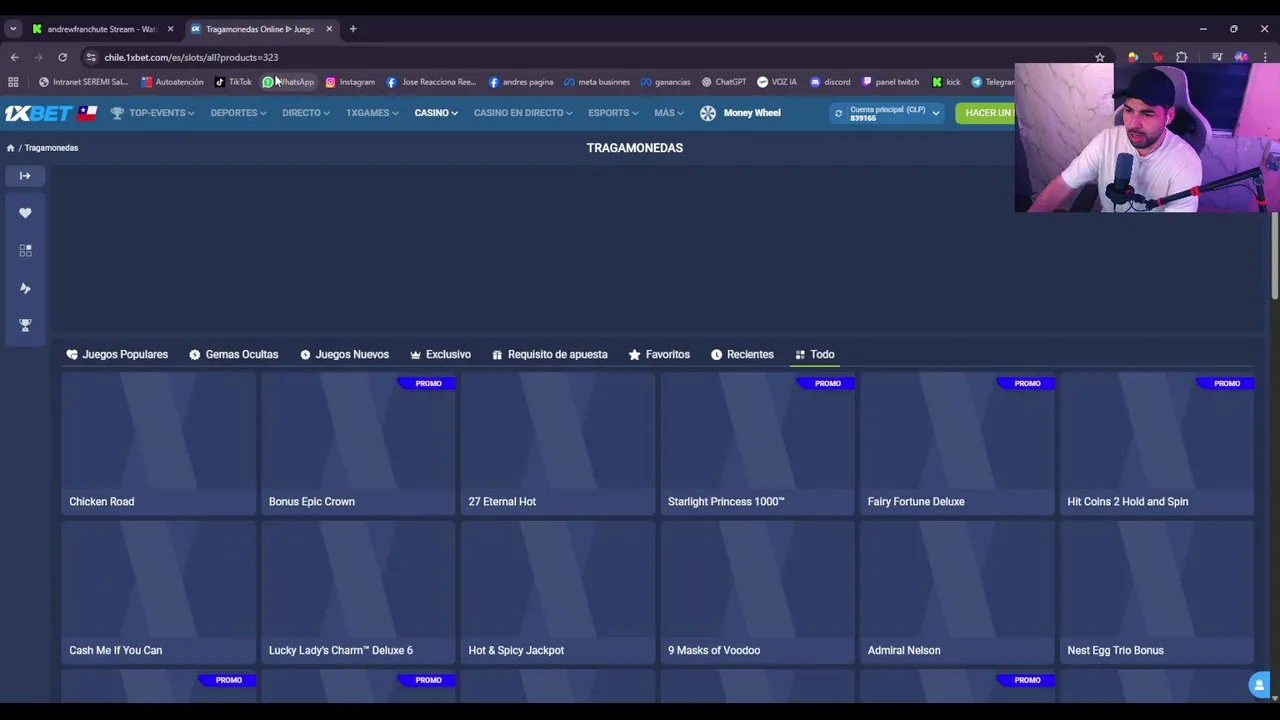Open Hot & Spicy Jackpot game
Screen dimensions: 1280x720
coord(558,592)
